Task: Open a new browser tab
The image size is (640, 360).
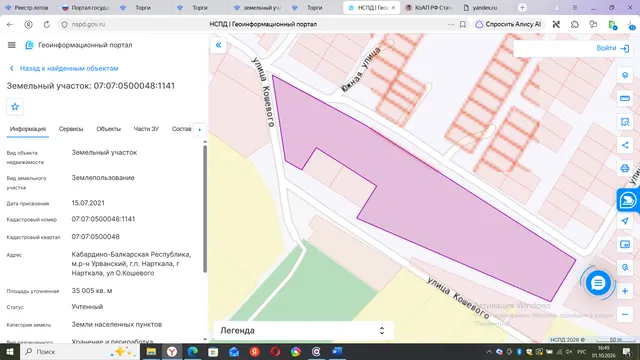Action: pos(522,7)
